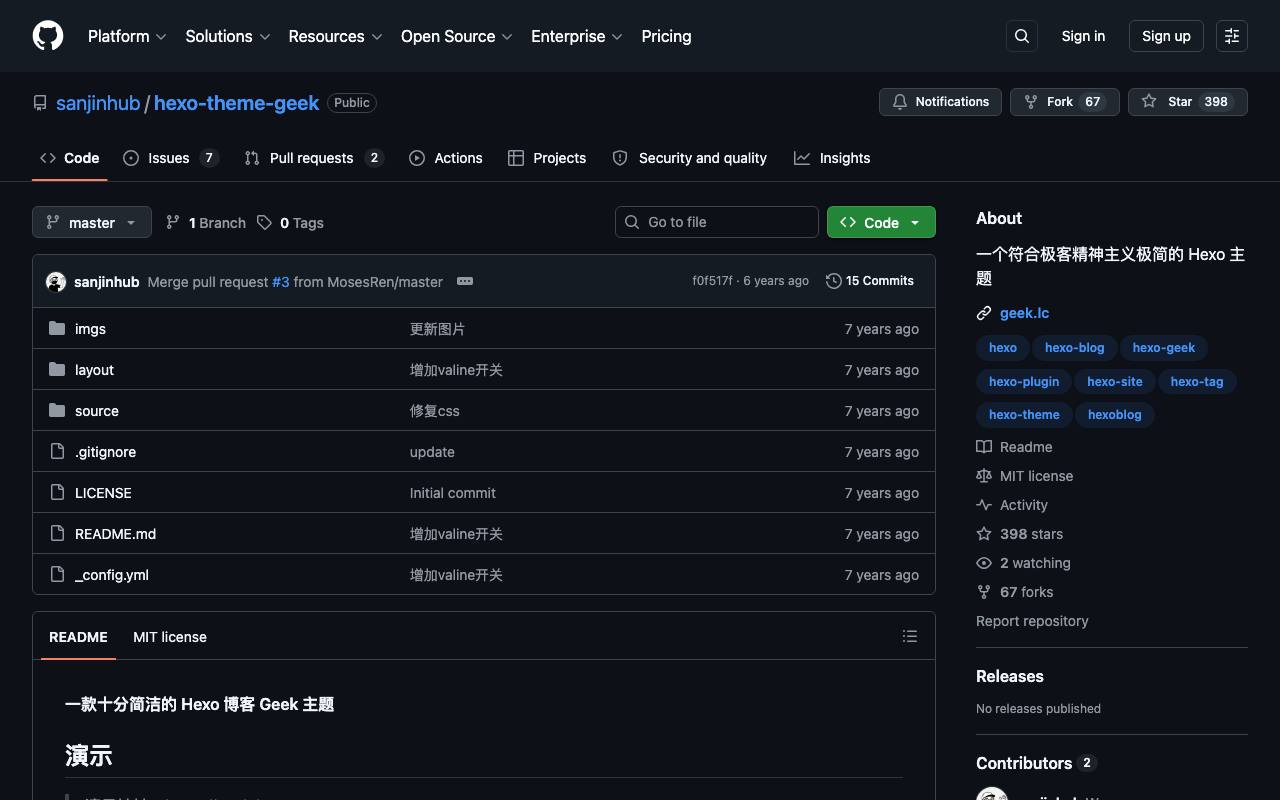Open the search magnifier button
This screenshot has width=1280, height=800.
pyautogui.click(x=1022, y=36)
